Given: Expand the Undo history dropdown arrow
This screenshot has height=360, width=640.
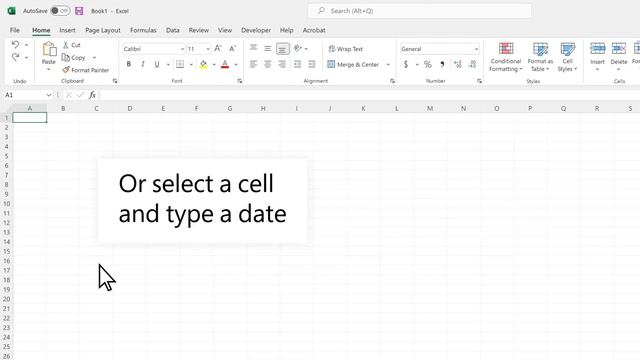Looking at the screenshot, I should point(27,44).
